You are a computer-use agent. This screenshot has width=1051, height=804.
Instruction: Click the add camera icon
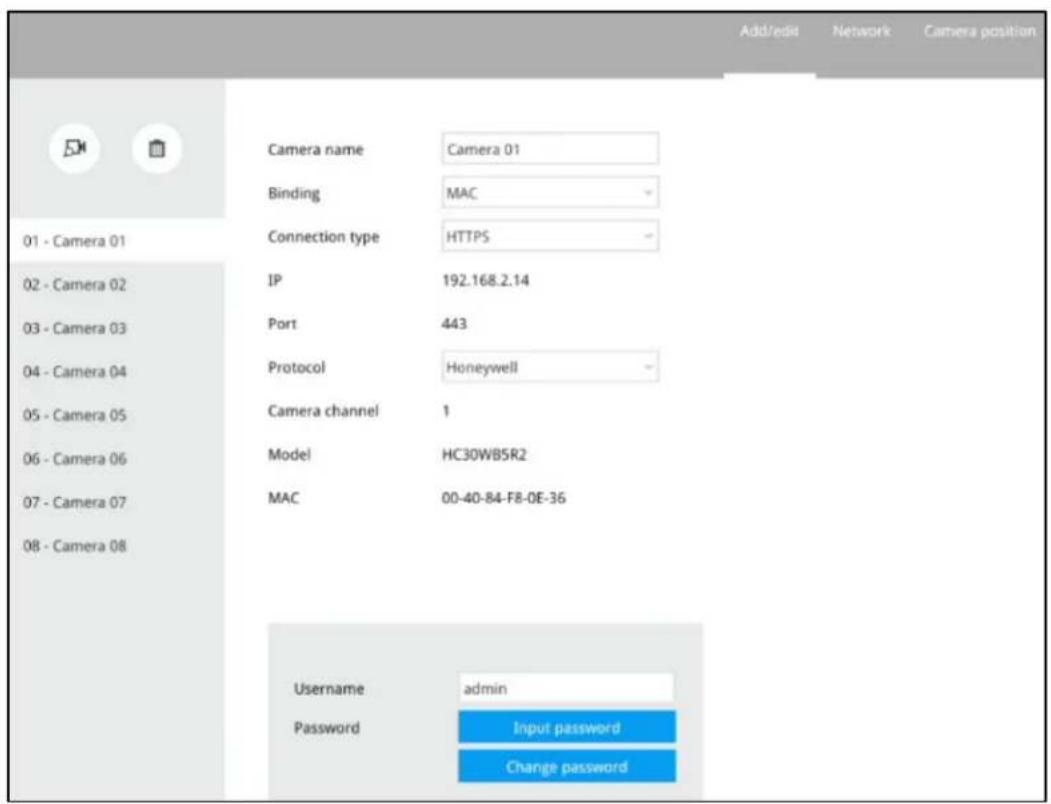[x=74, y=148]
